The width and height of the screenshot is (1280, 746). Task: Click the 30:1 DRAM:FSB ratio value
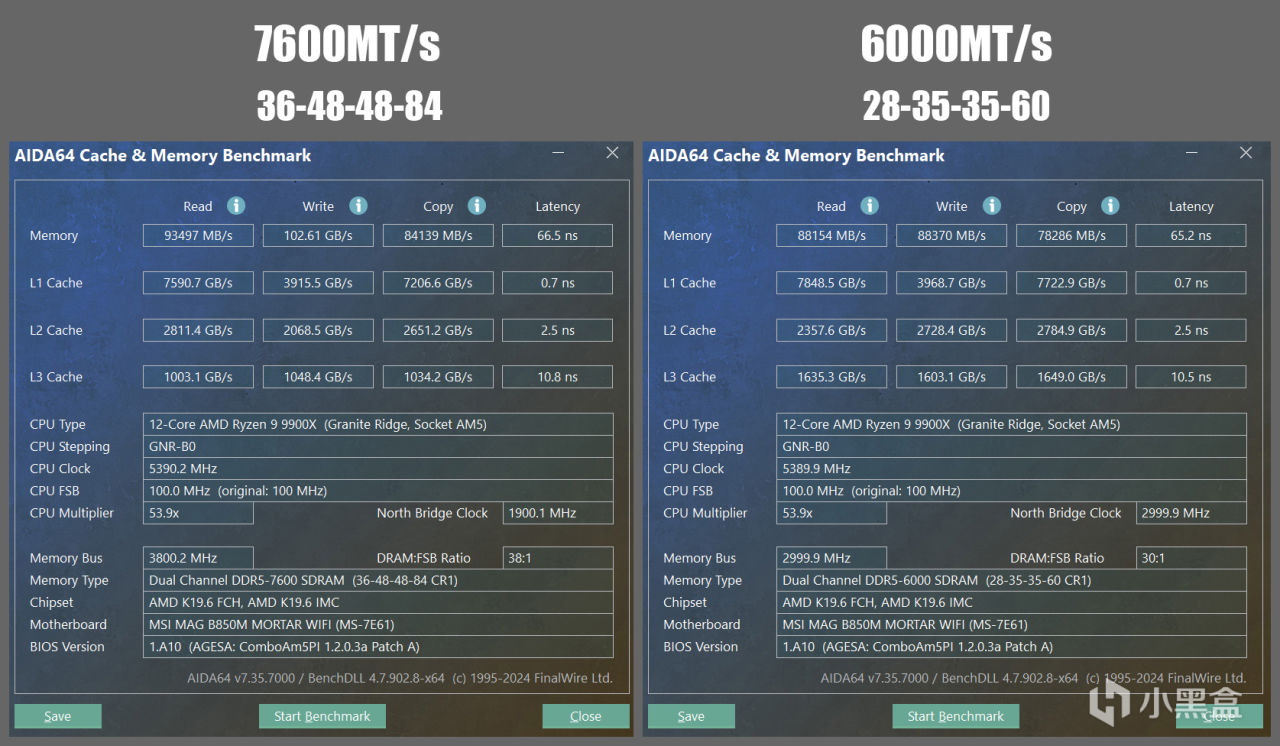coord(1191,558)
